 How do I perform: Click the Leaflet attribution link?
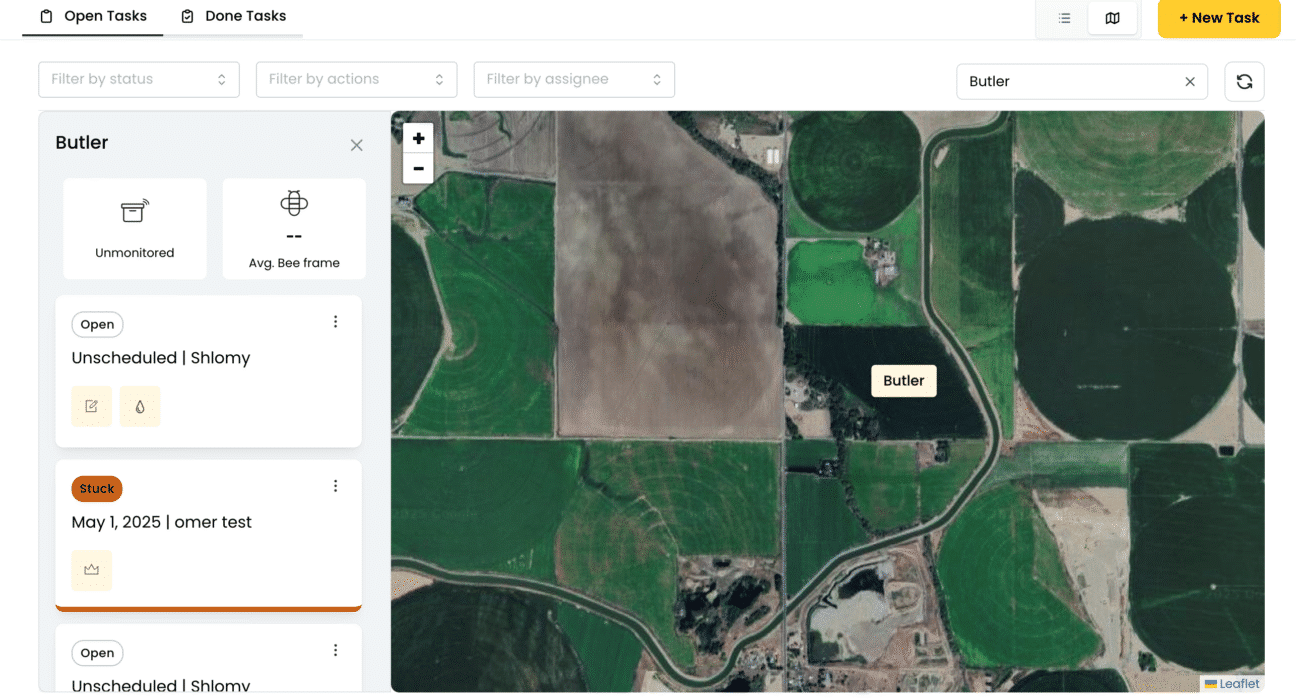(x=1232, y=684)
